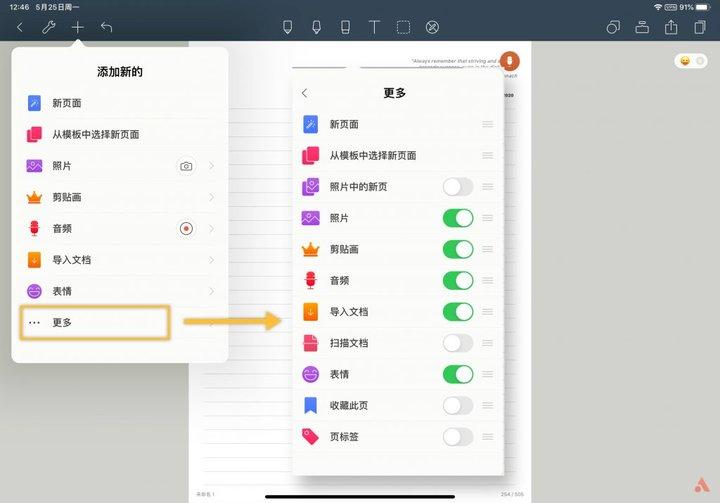Expand 导入文档 via its chevron

pos(212,260)
